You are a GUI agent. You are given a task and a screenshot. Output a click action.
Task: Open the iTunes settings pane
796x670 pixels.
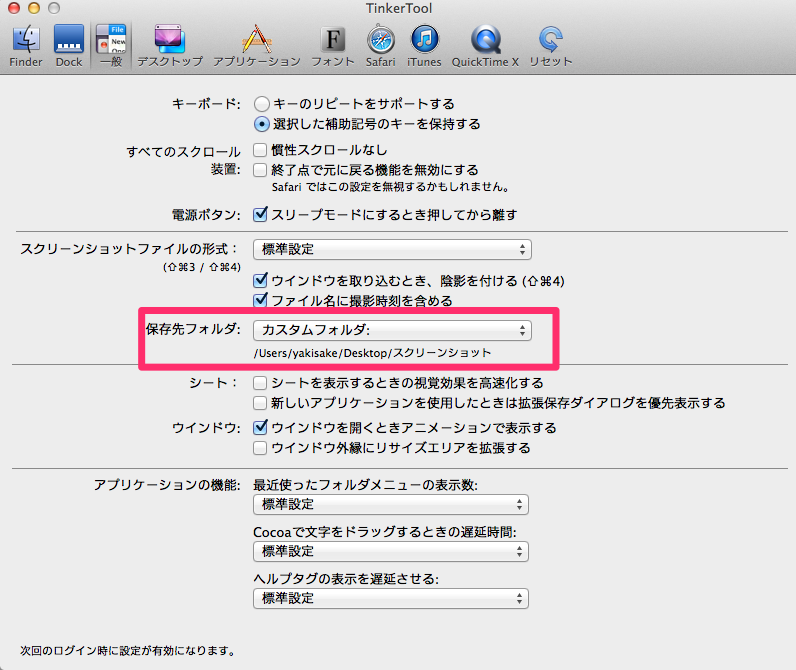click(x=424, y=46)
